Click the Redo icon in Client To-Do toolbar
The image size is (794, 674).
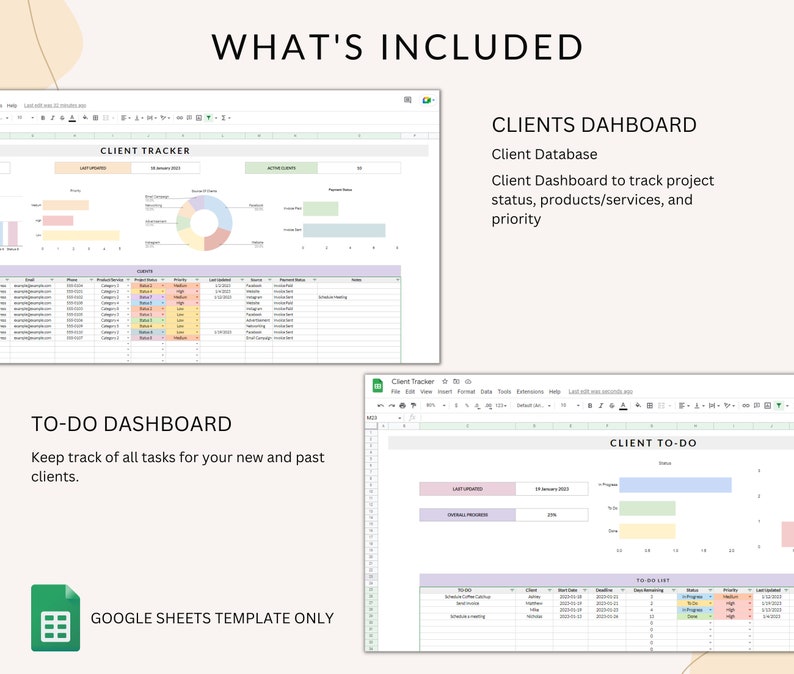pos(391,406)
